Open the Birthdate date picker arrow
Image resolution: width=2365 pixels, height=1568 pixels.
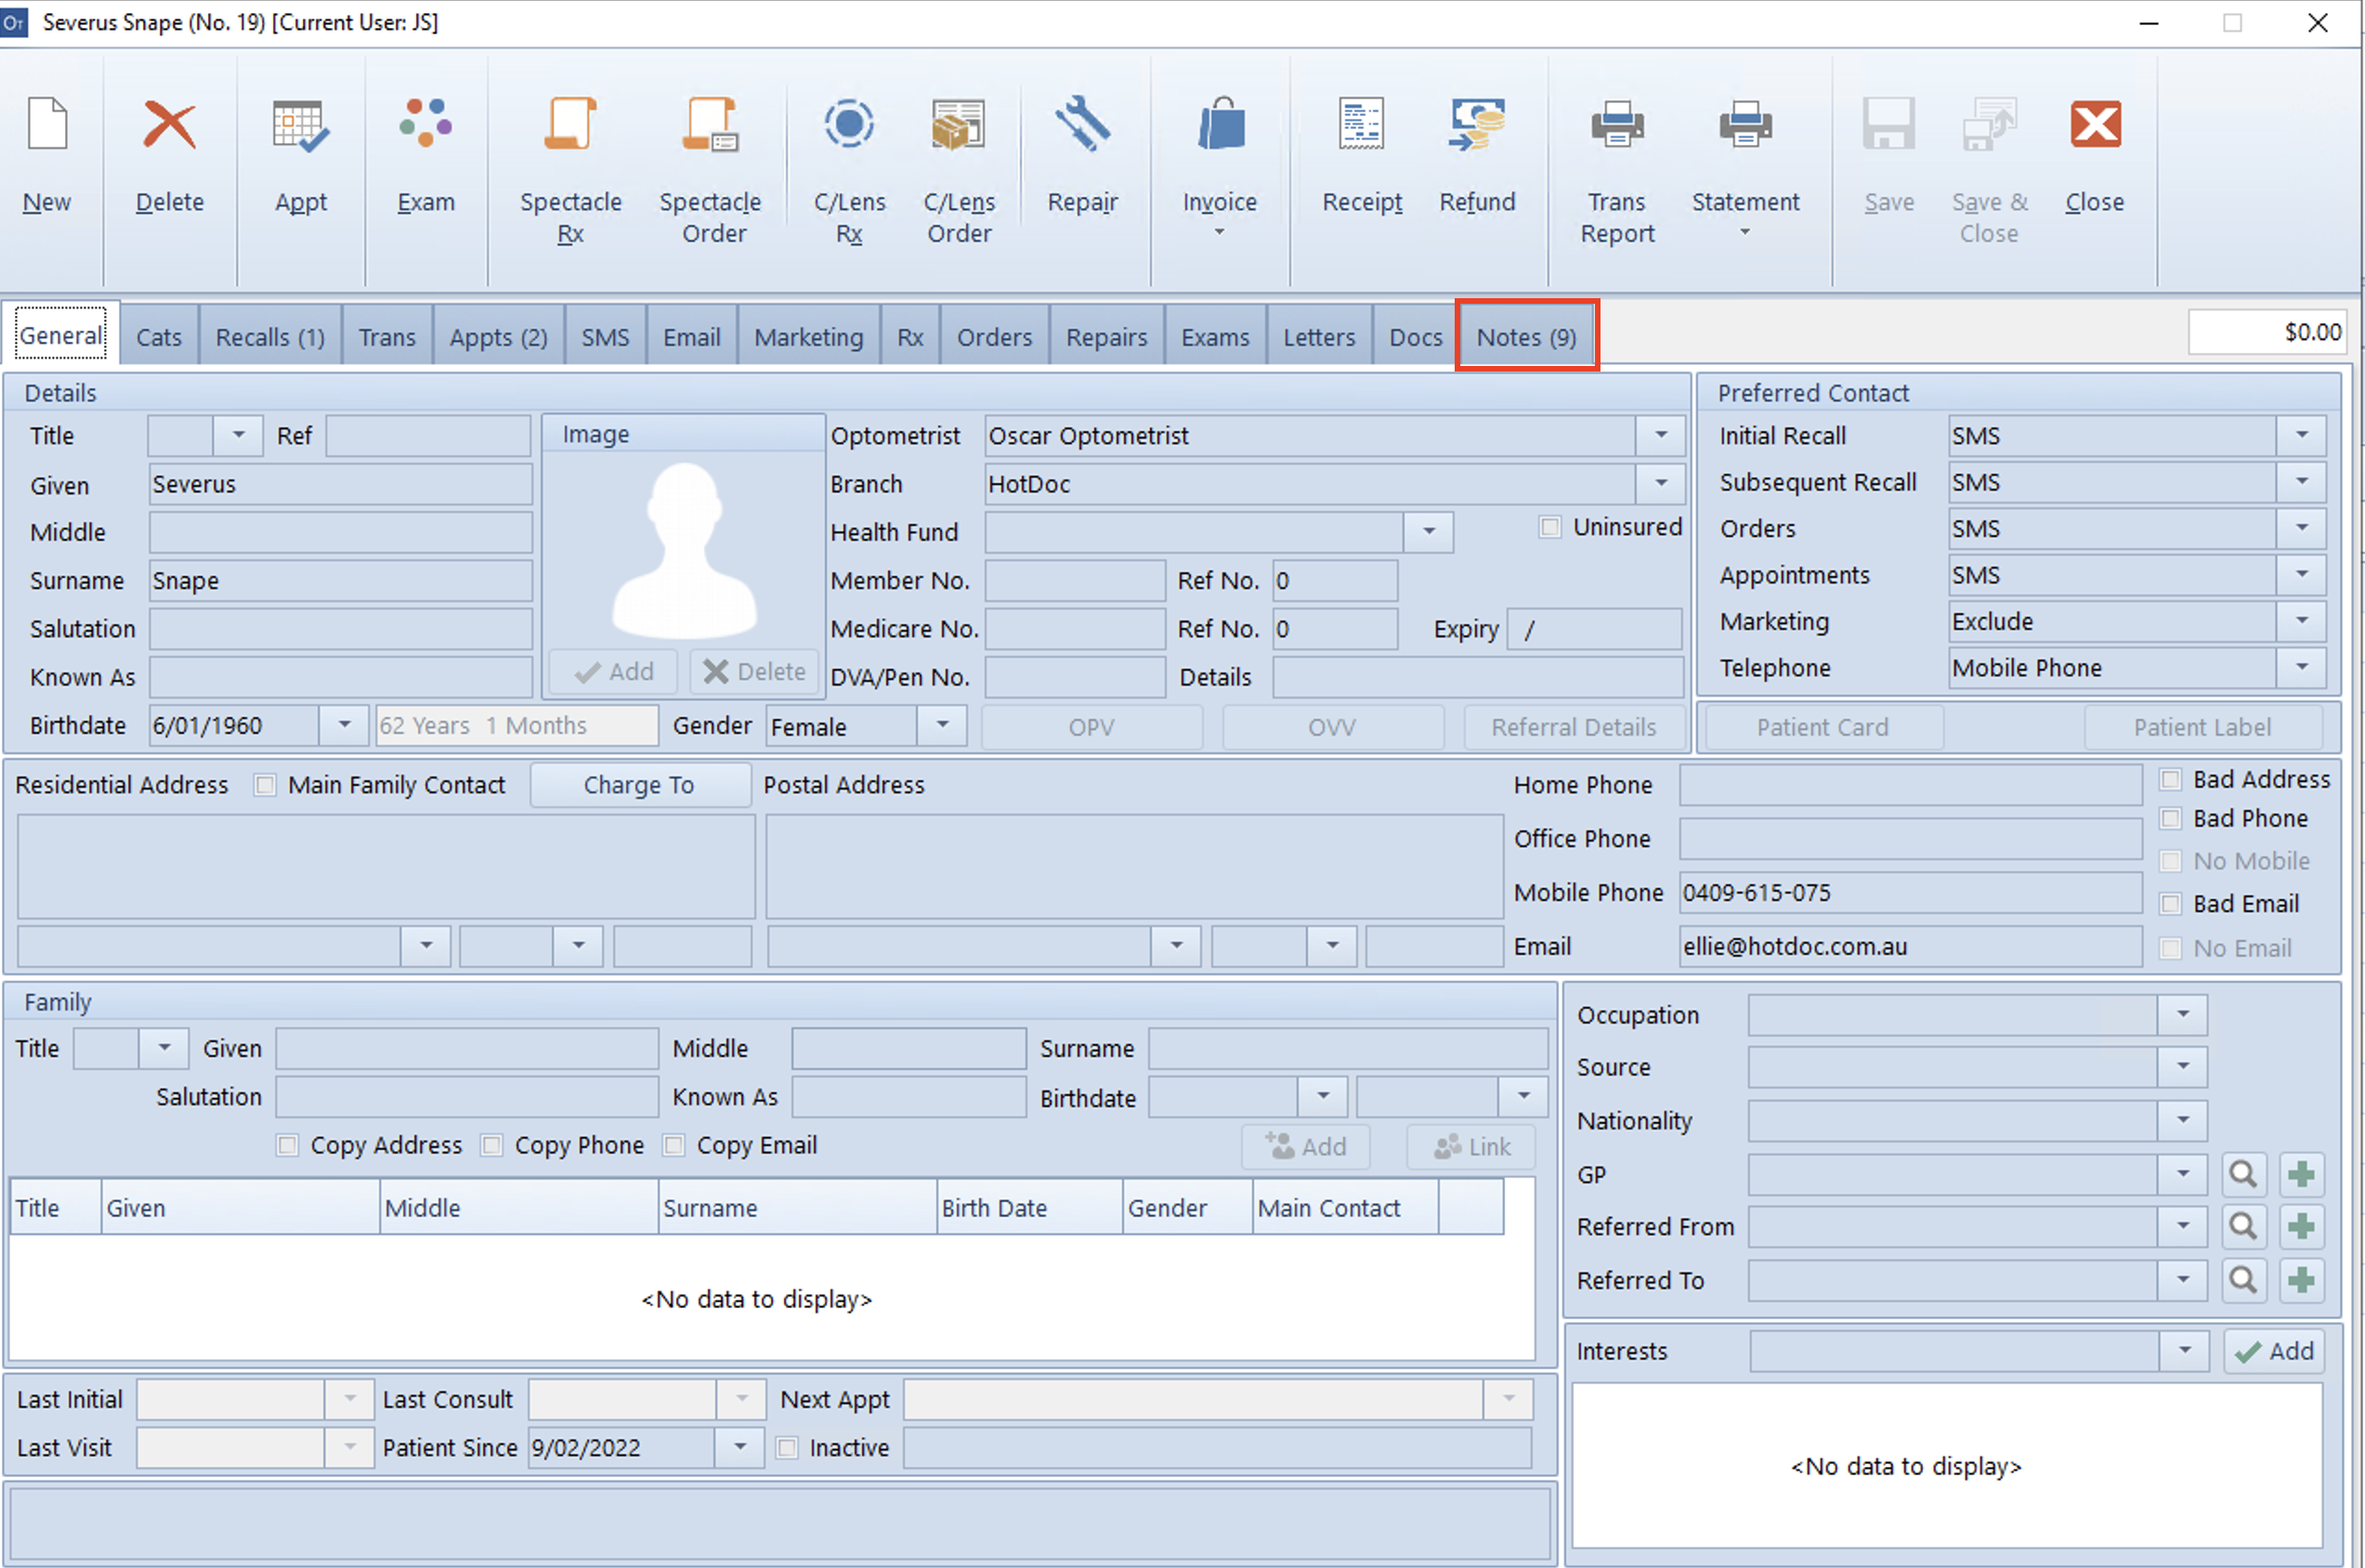(344, 725)
